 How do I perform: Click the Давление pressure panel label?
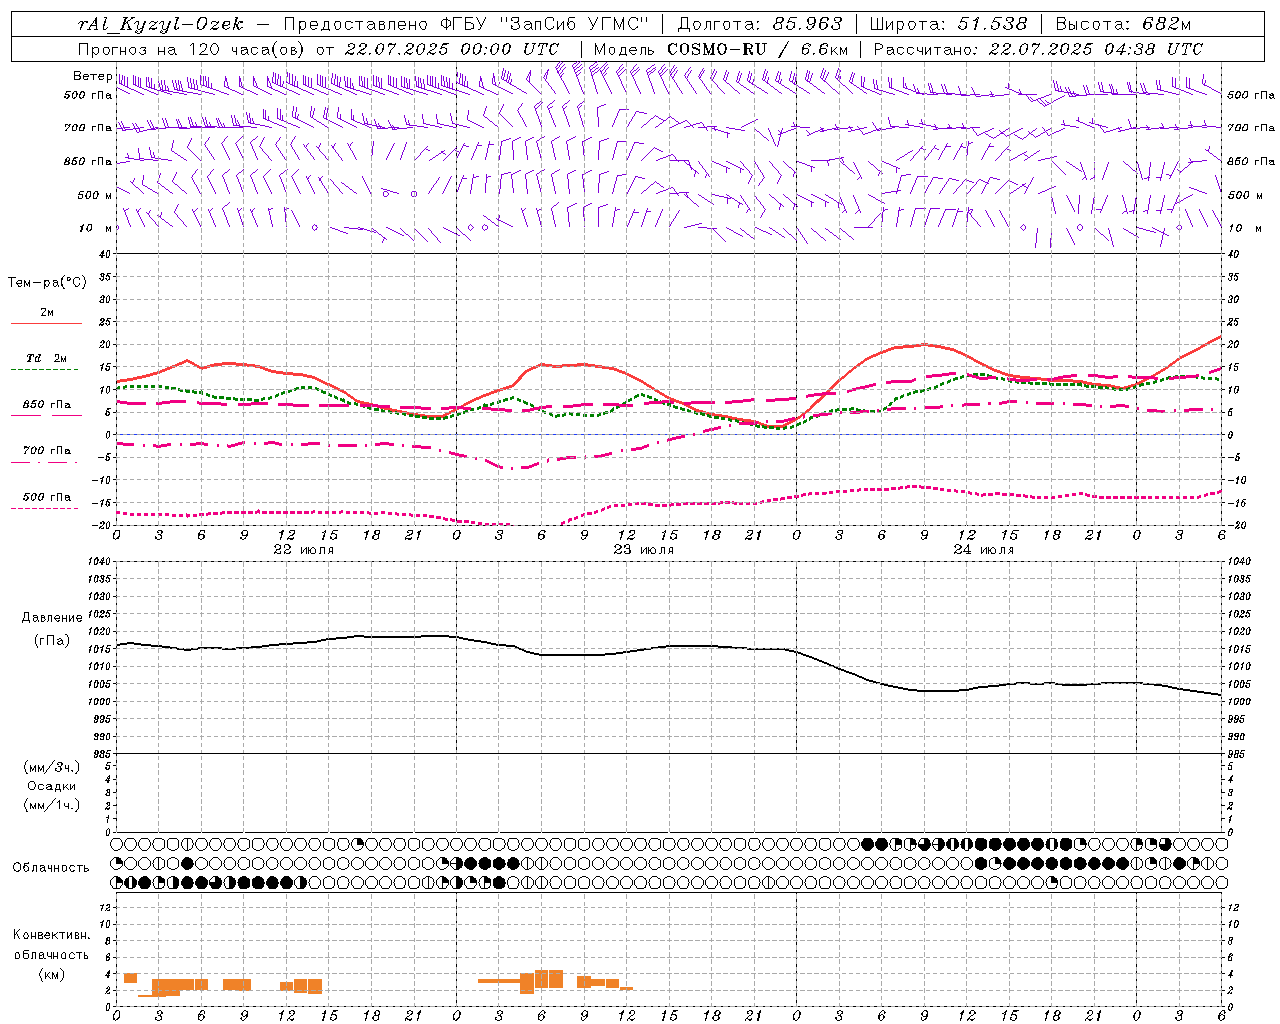coord(52,618)
